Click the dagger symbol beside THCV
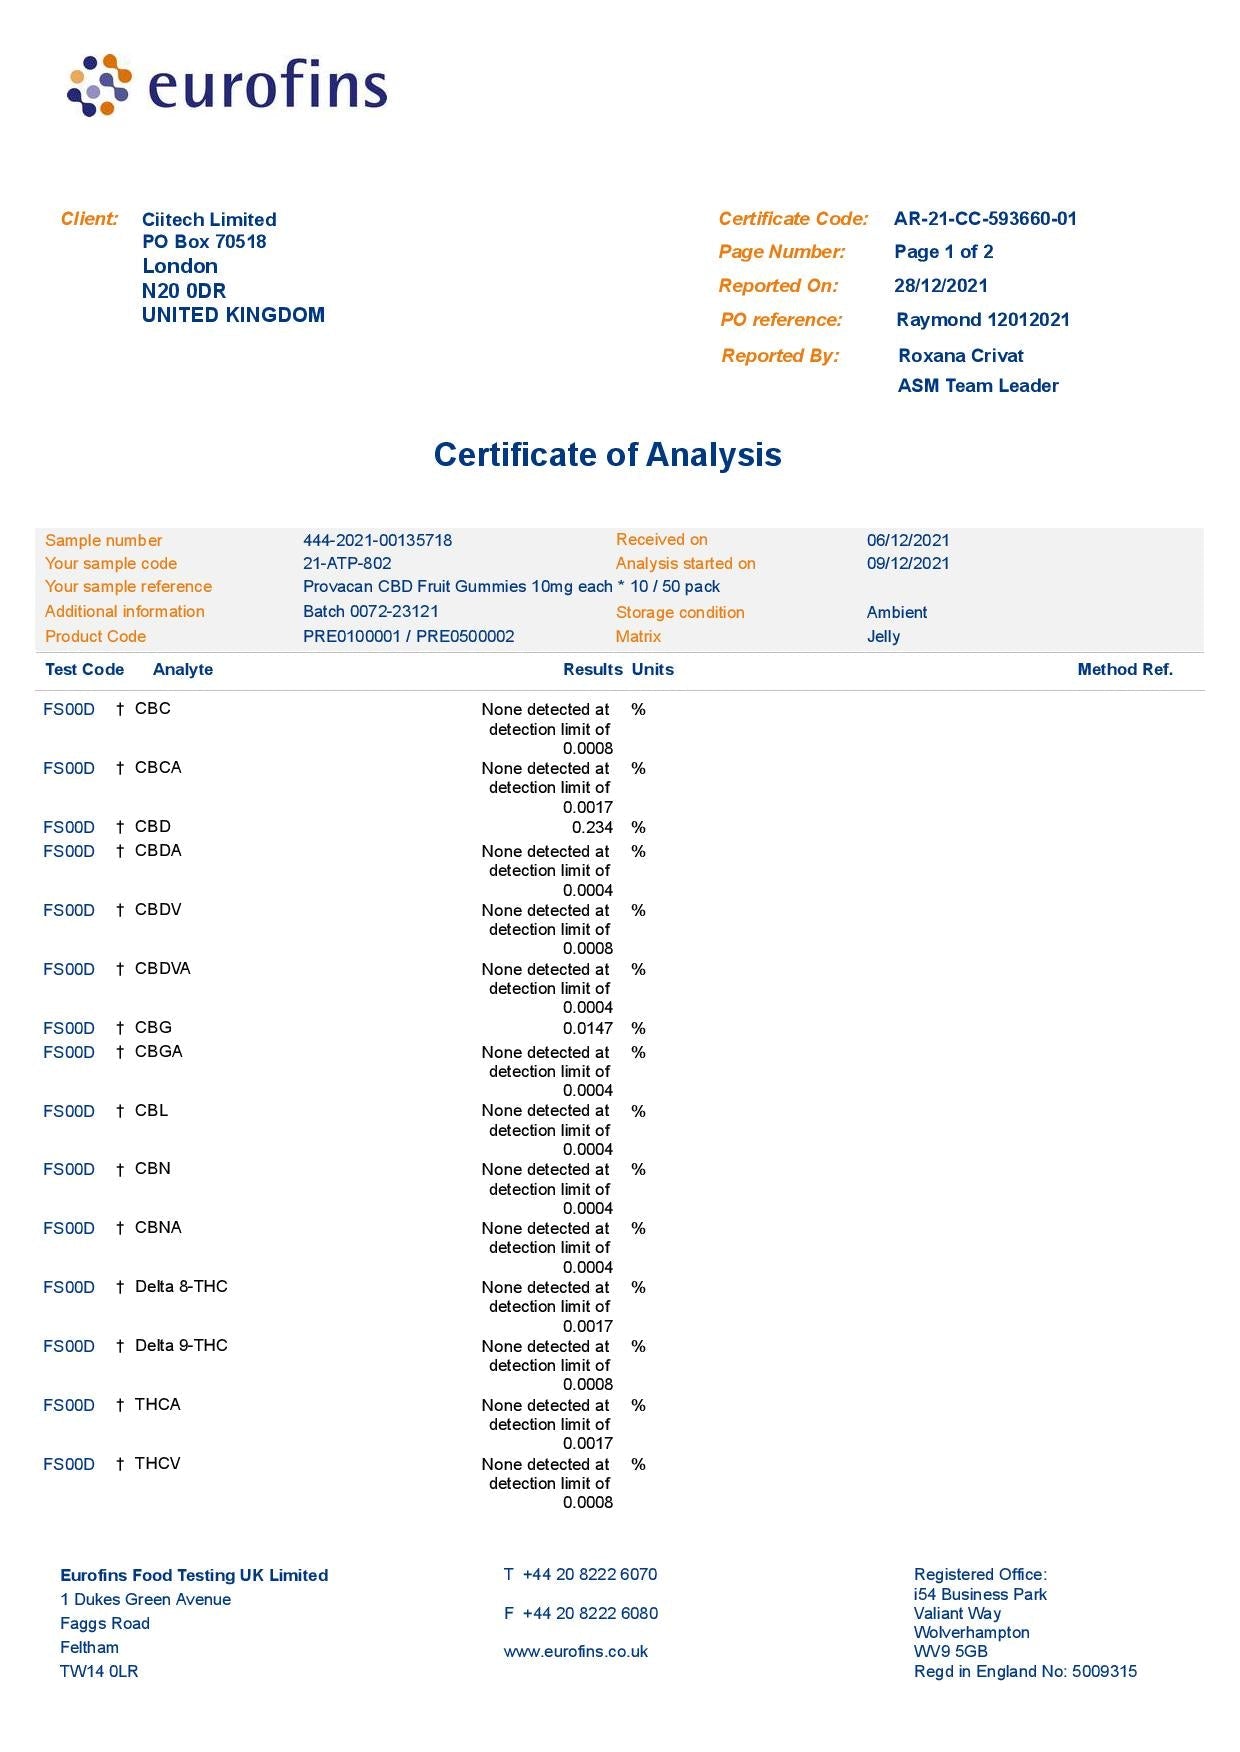This screenshot has width=1240, height=1752. (x=120, y=1464)
